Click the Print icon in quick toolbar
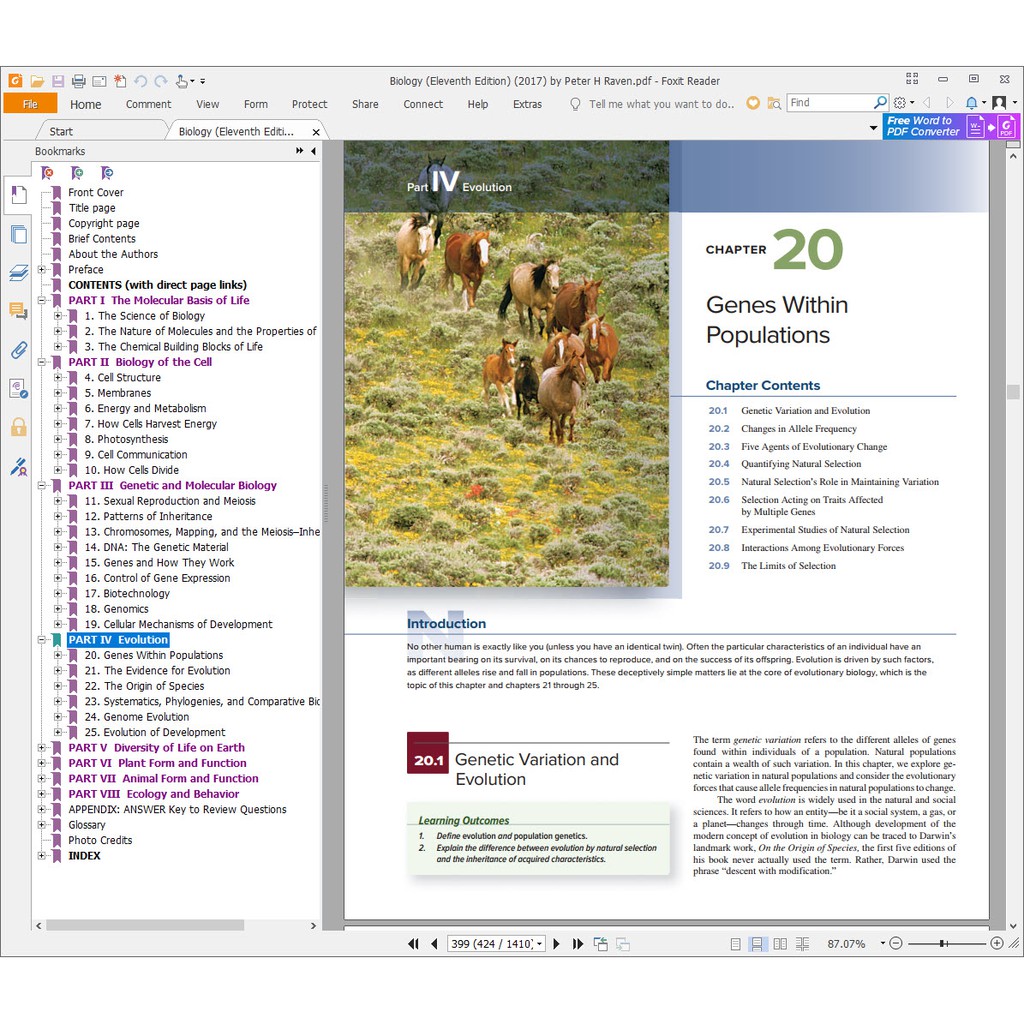This screenshot has width=1024, height=1024. [x=78, y=81]
